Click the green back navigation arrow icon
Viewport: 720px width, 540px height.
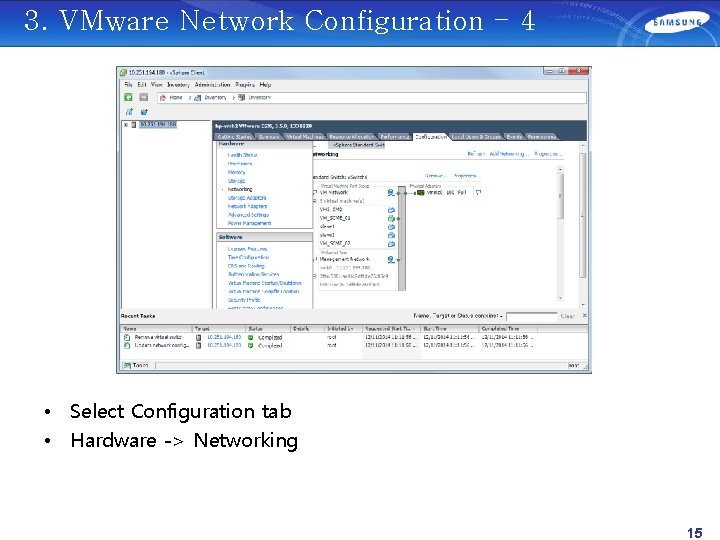coord(129,97)
